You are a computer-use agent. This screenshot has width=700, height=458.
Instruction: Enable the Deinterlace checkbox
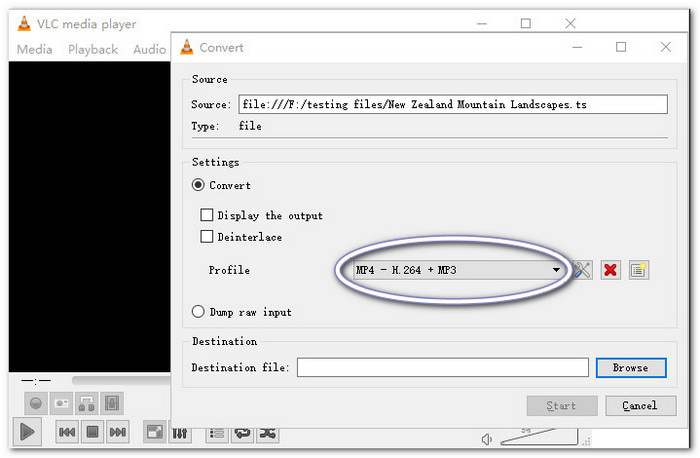(206, 236)
